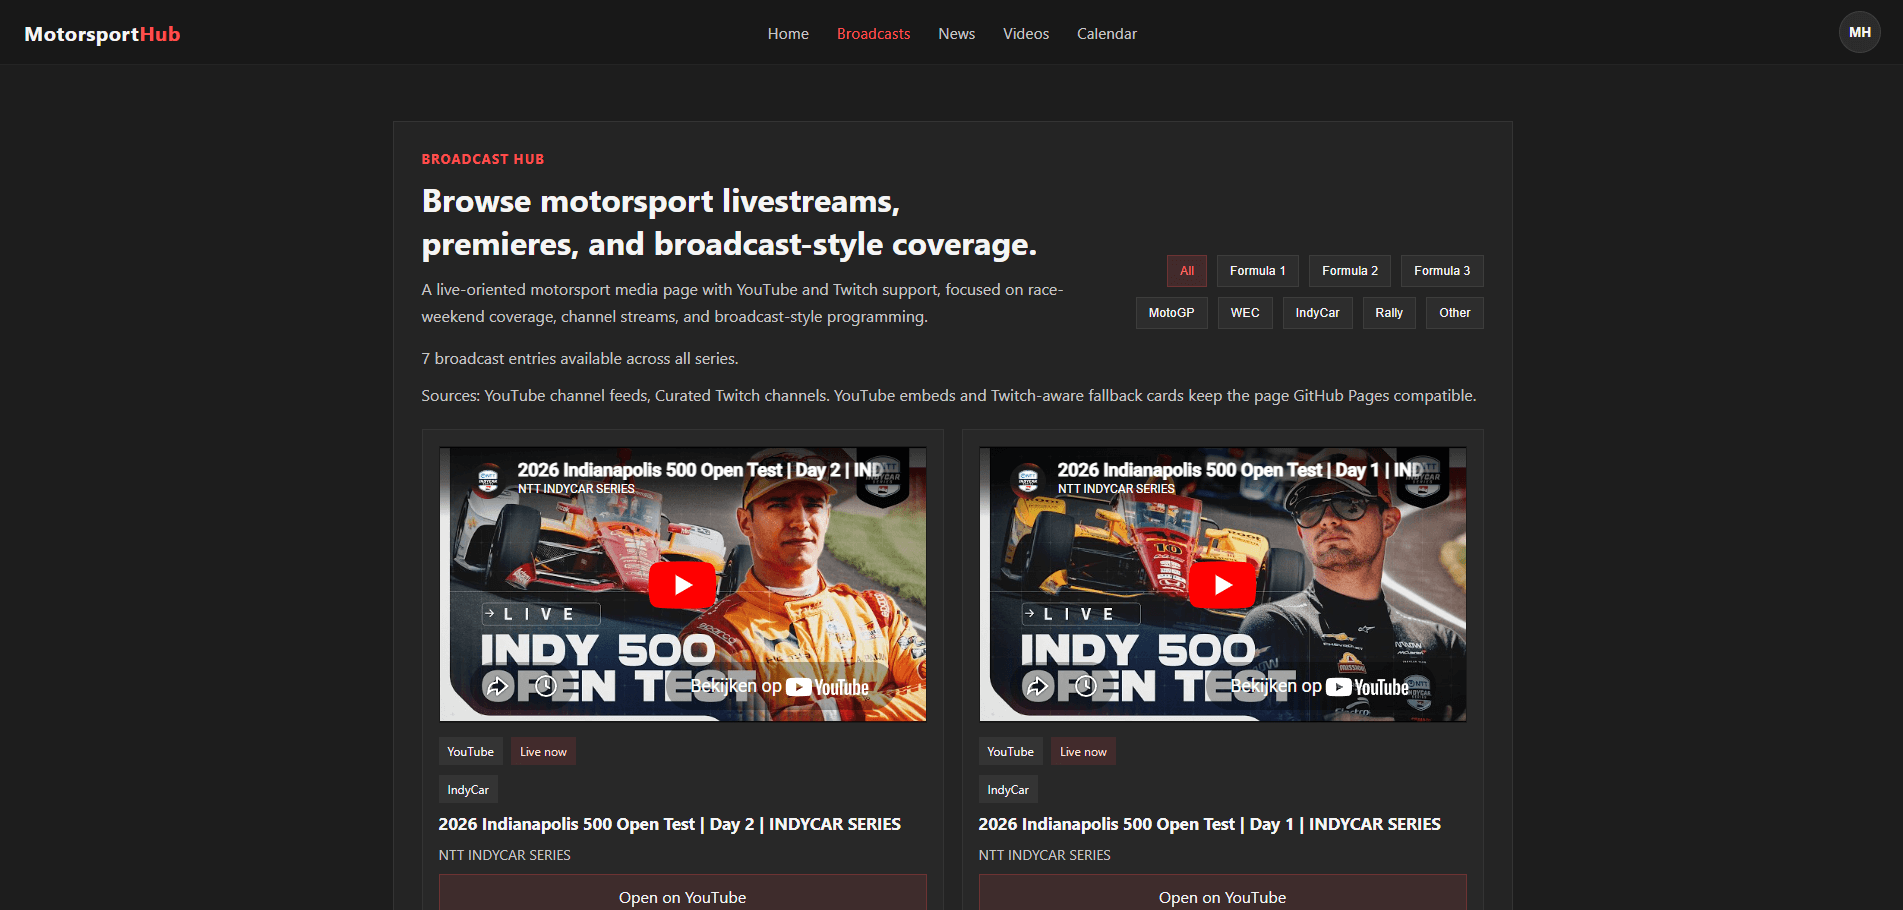Image resolution: width=1903 pixels, height=910 pixels.
Task: Click IndyCar tag on Day 1 card
Action: tap(1008, 790)
